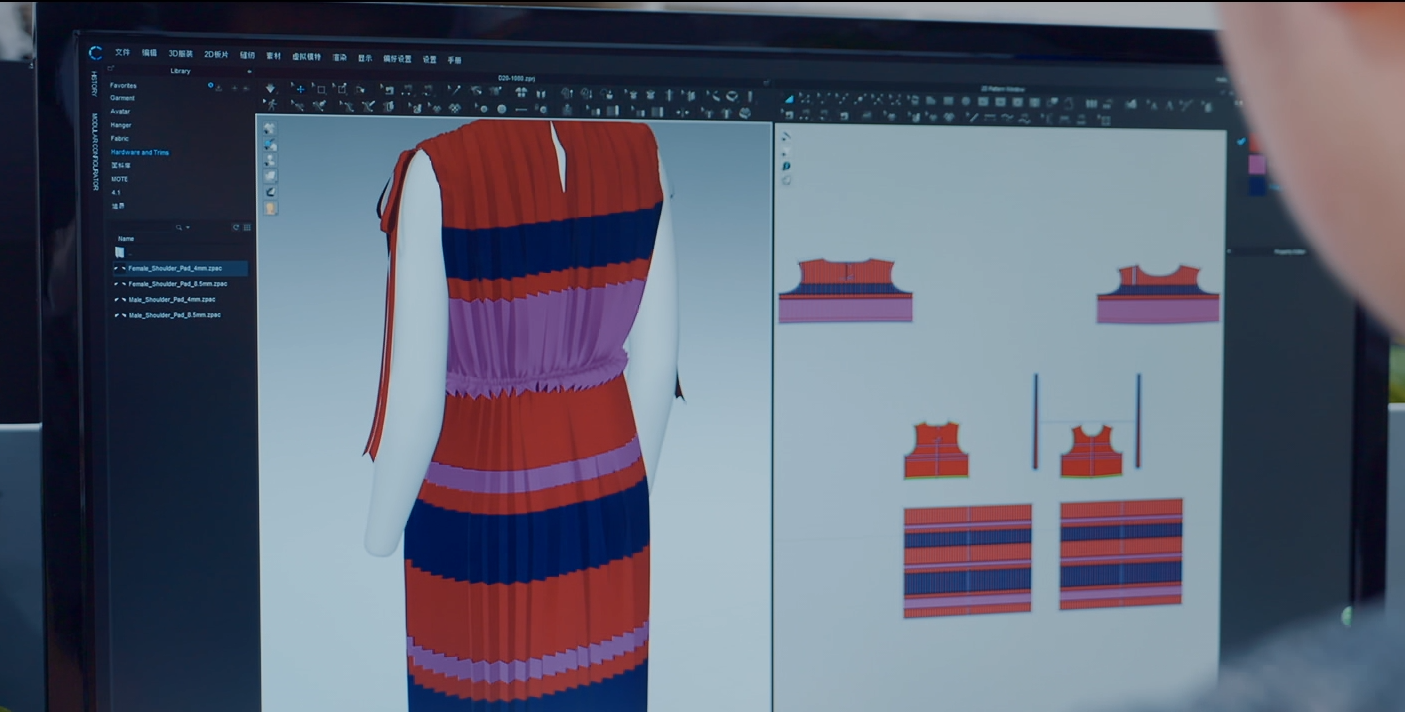The image size is (1405, 712).
Task: Open the 文件 (File) menu
Action: (122, 53)
